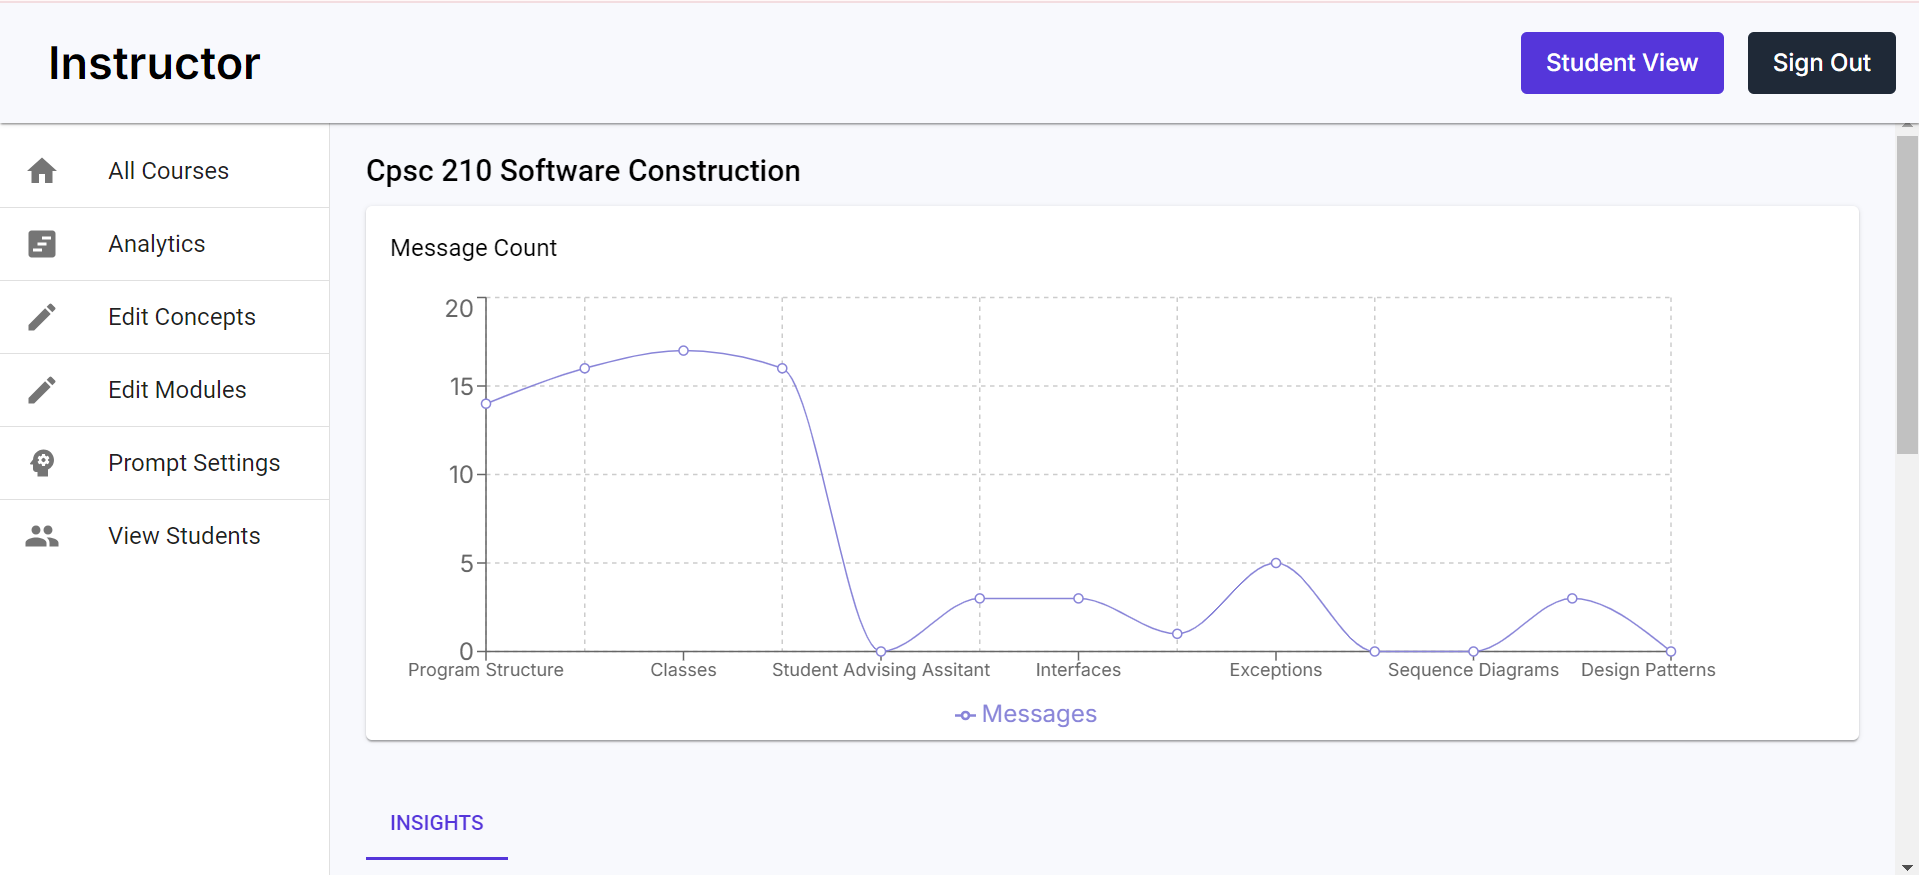Click the Interfaces data point on chart

tap(1079, 599)
